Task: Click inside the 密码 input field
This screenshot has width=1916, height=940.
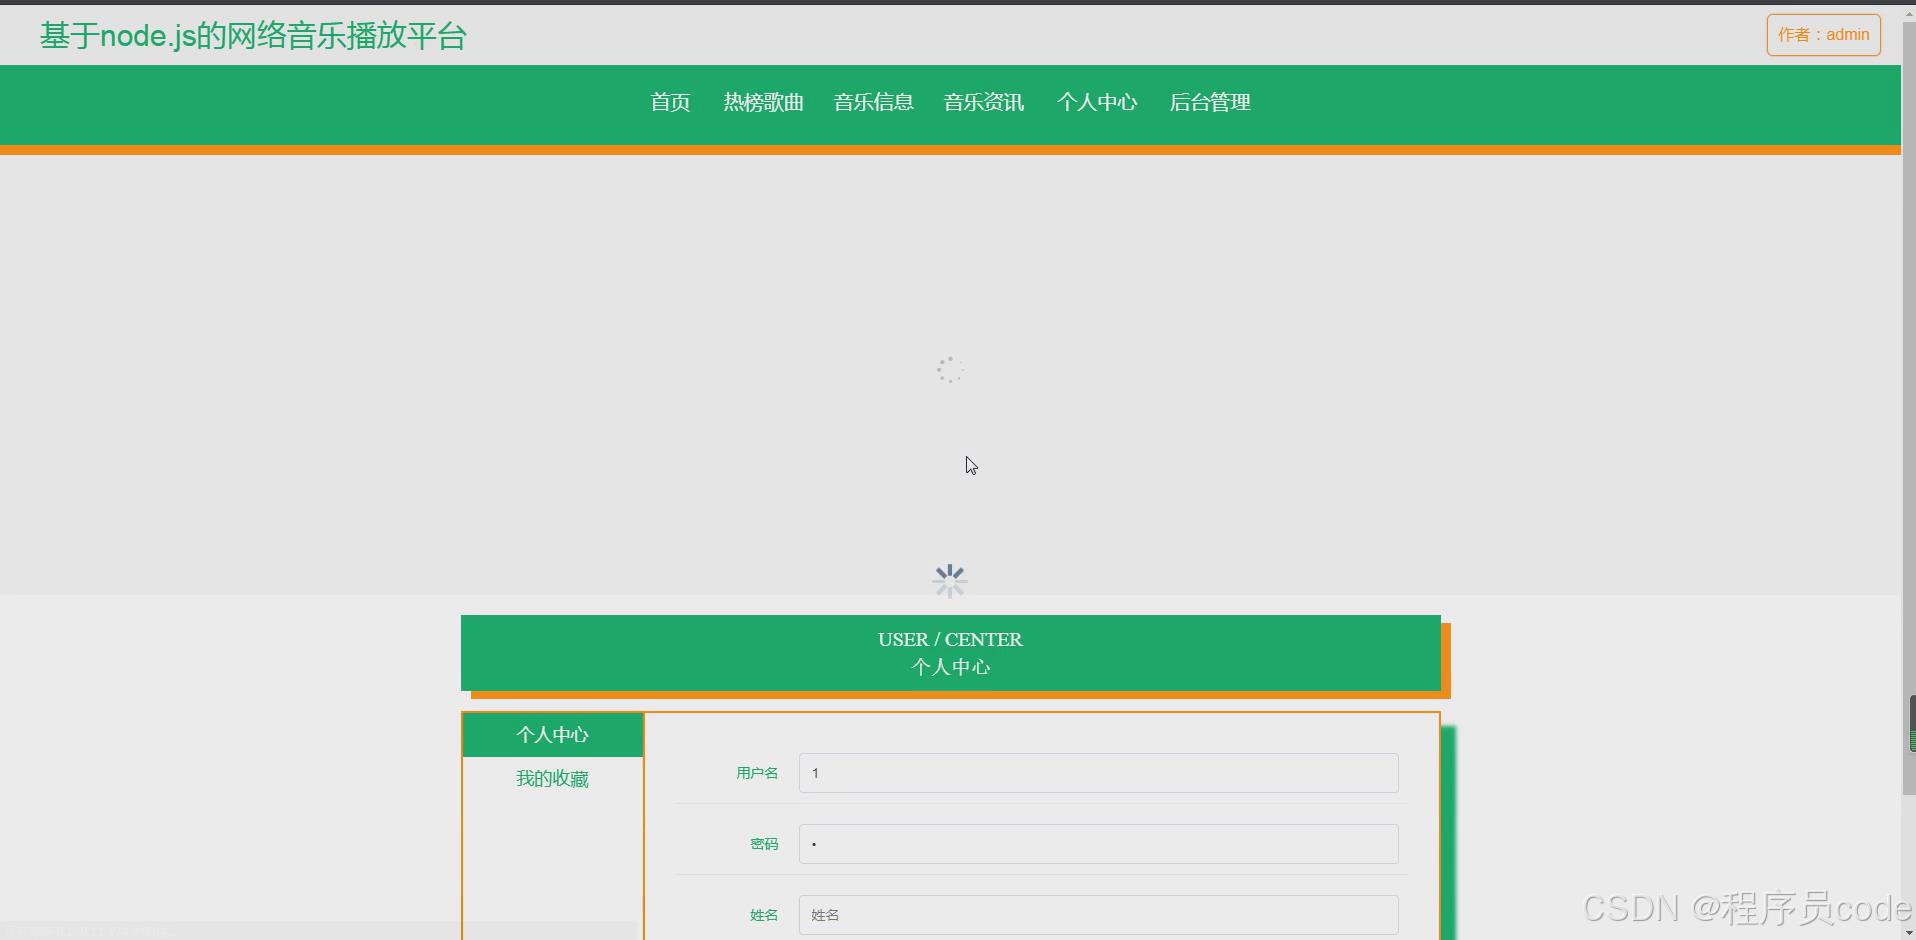Action: [x=1096, y=843]
